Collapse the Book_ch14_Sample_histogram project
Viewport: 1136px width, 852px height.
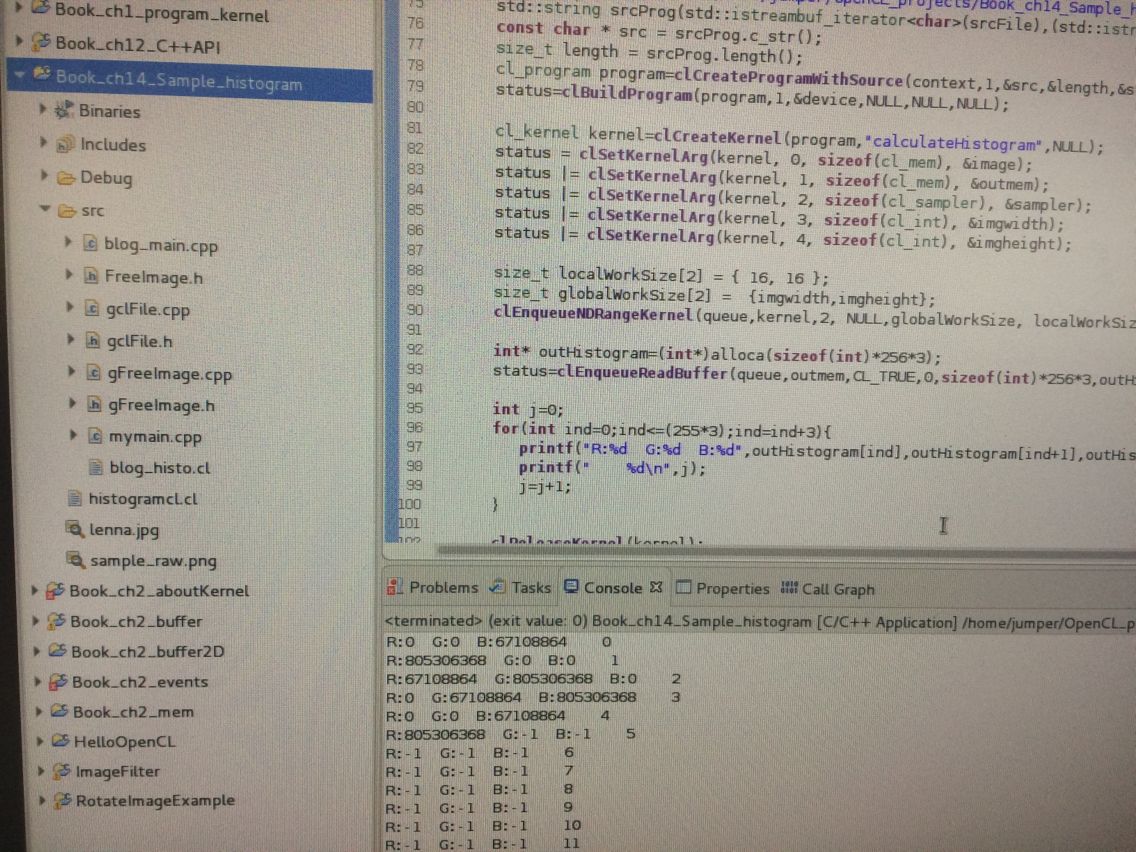pos(20,73)
